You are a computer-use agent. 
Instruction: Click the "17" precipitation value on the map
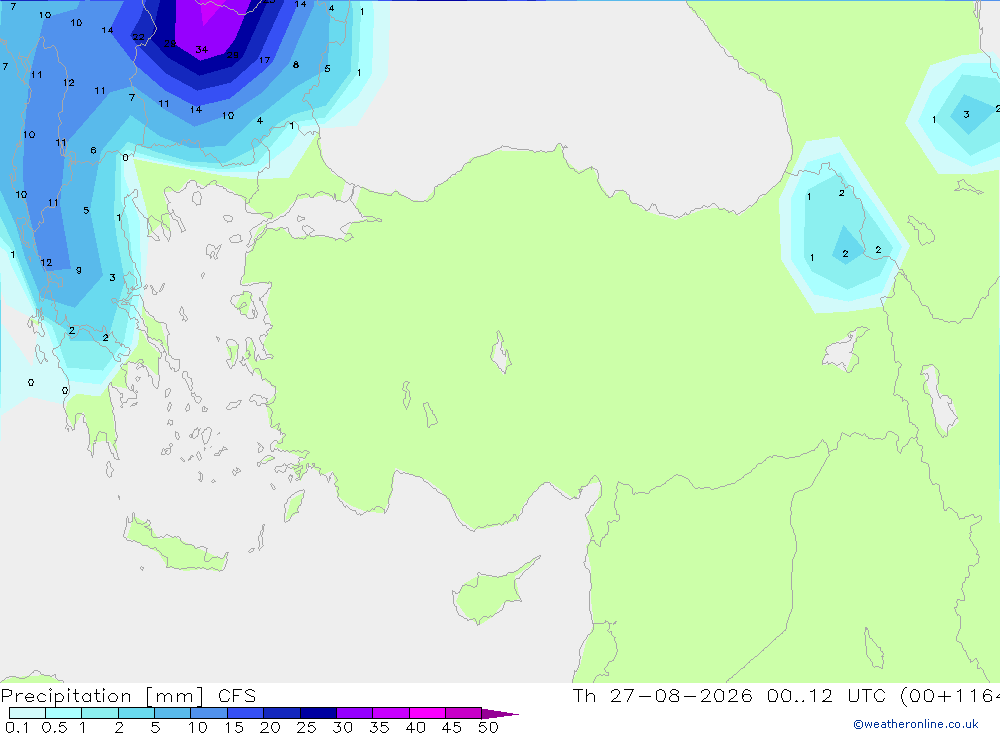[265, 60]
